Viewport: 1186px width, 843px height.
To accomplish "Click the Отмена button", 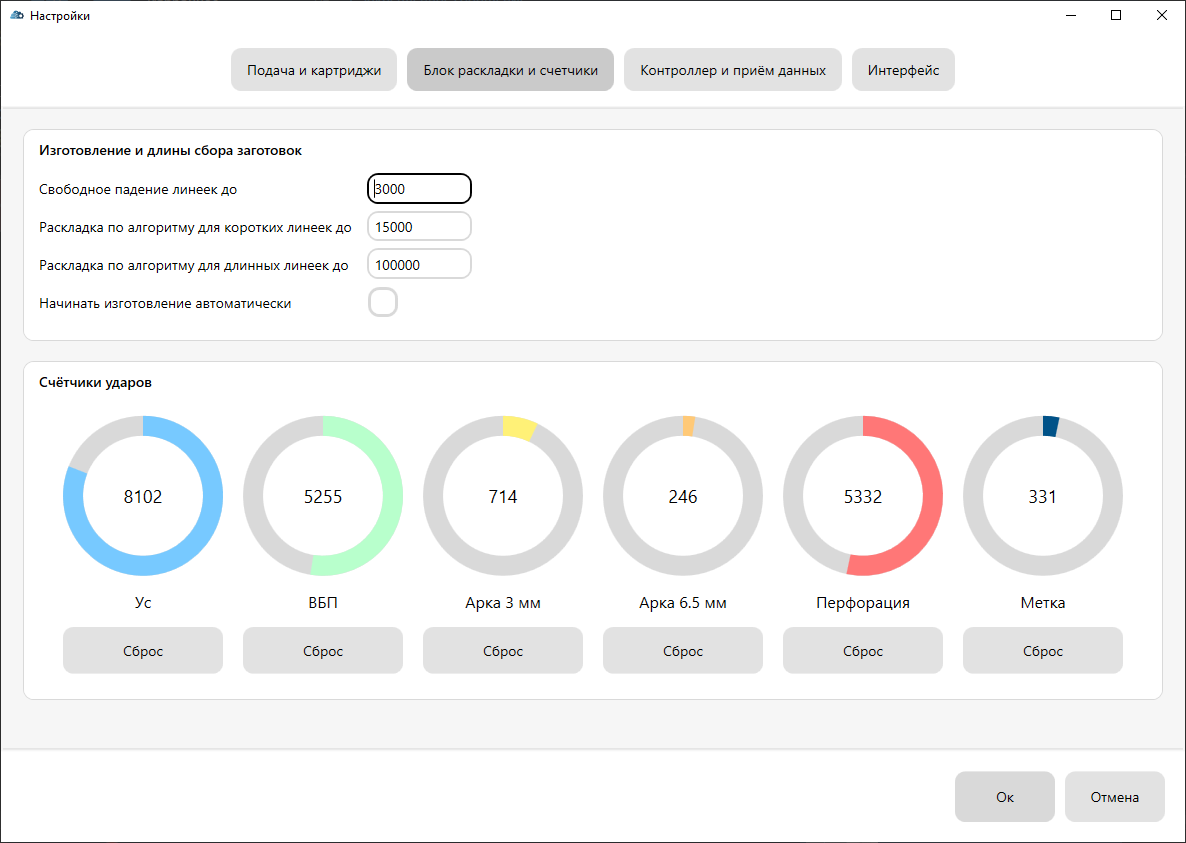I will click(1115, 797).
